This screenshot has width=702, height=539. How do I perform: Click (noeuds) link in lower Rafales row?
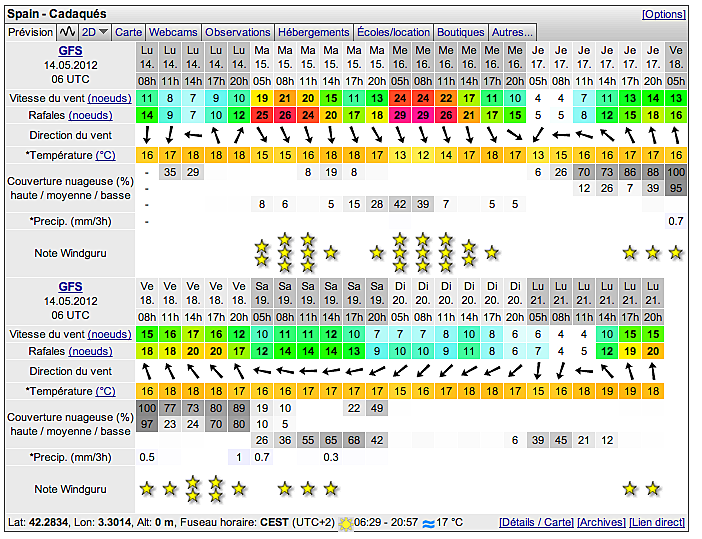90,351
